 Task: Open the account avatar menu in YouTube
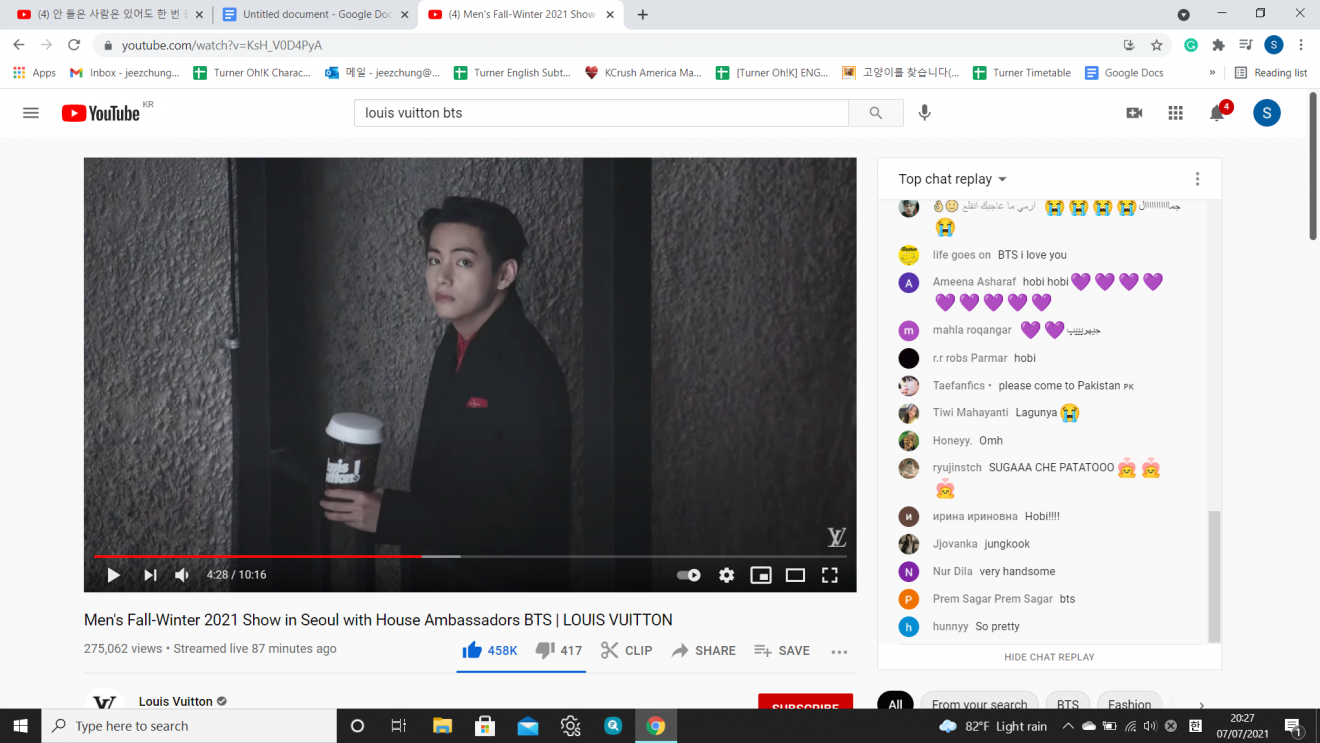(x=1267, y=113)
